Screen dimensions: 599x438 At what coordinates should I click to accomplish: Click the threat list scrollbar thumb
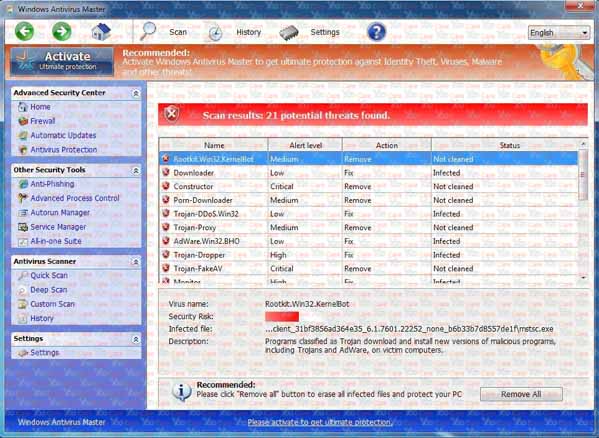(x=583, y=175)
